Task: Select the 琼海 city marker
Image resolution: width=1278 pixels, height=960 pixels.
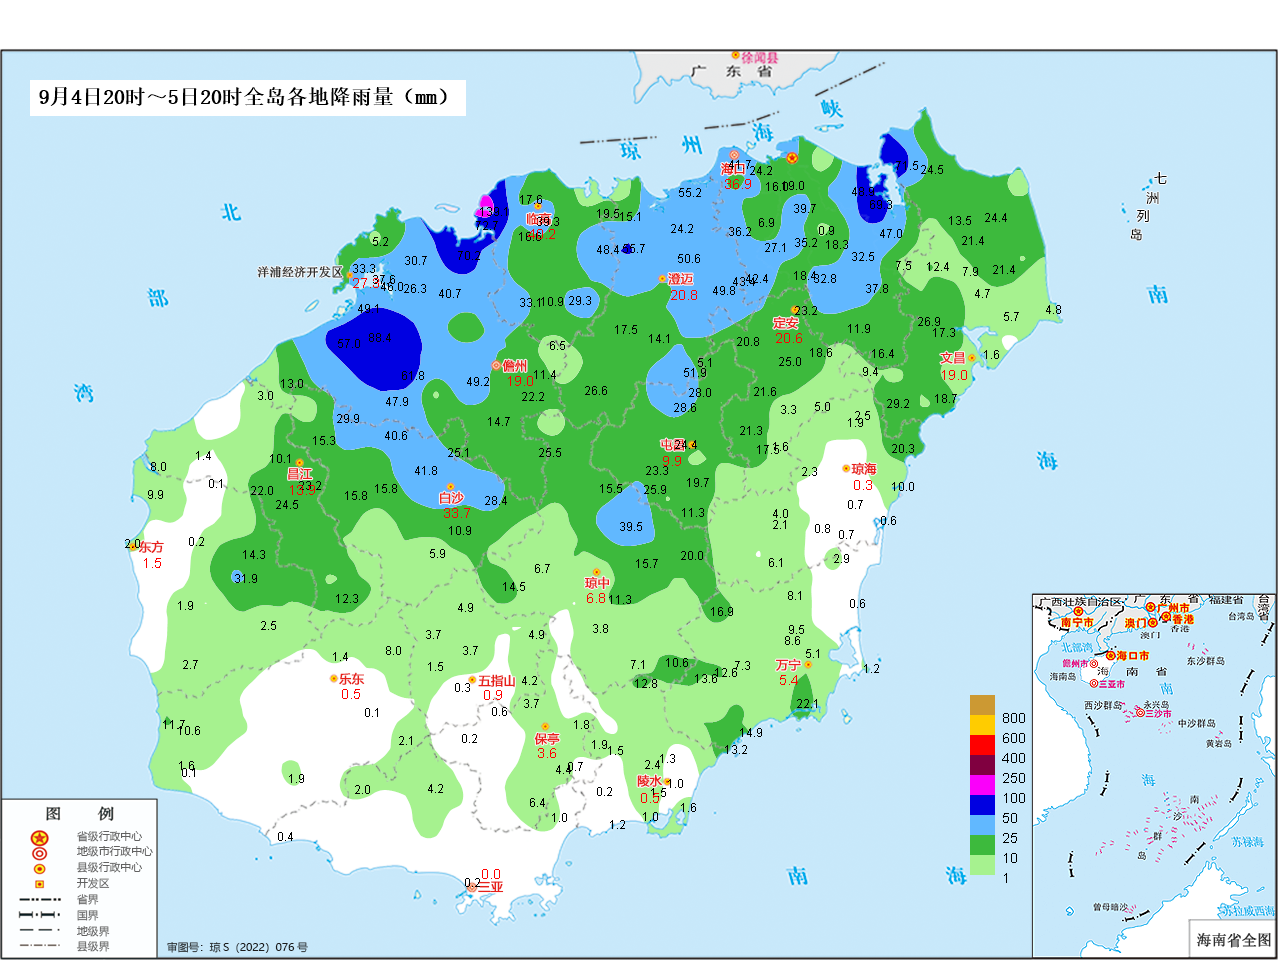Action: [x=846, y=468]
